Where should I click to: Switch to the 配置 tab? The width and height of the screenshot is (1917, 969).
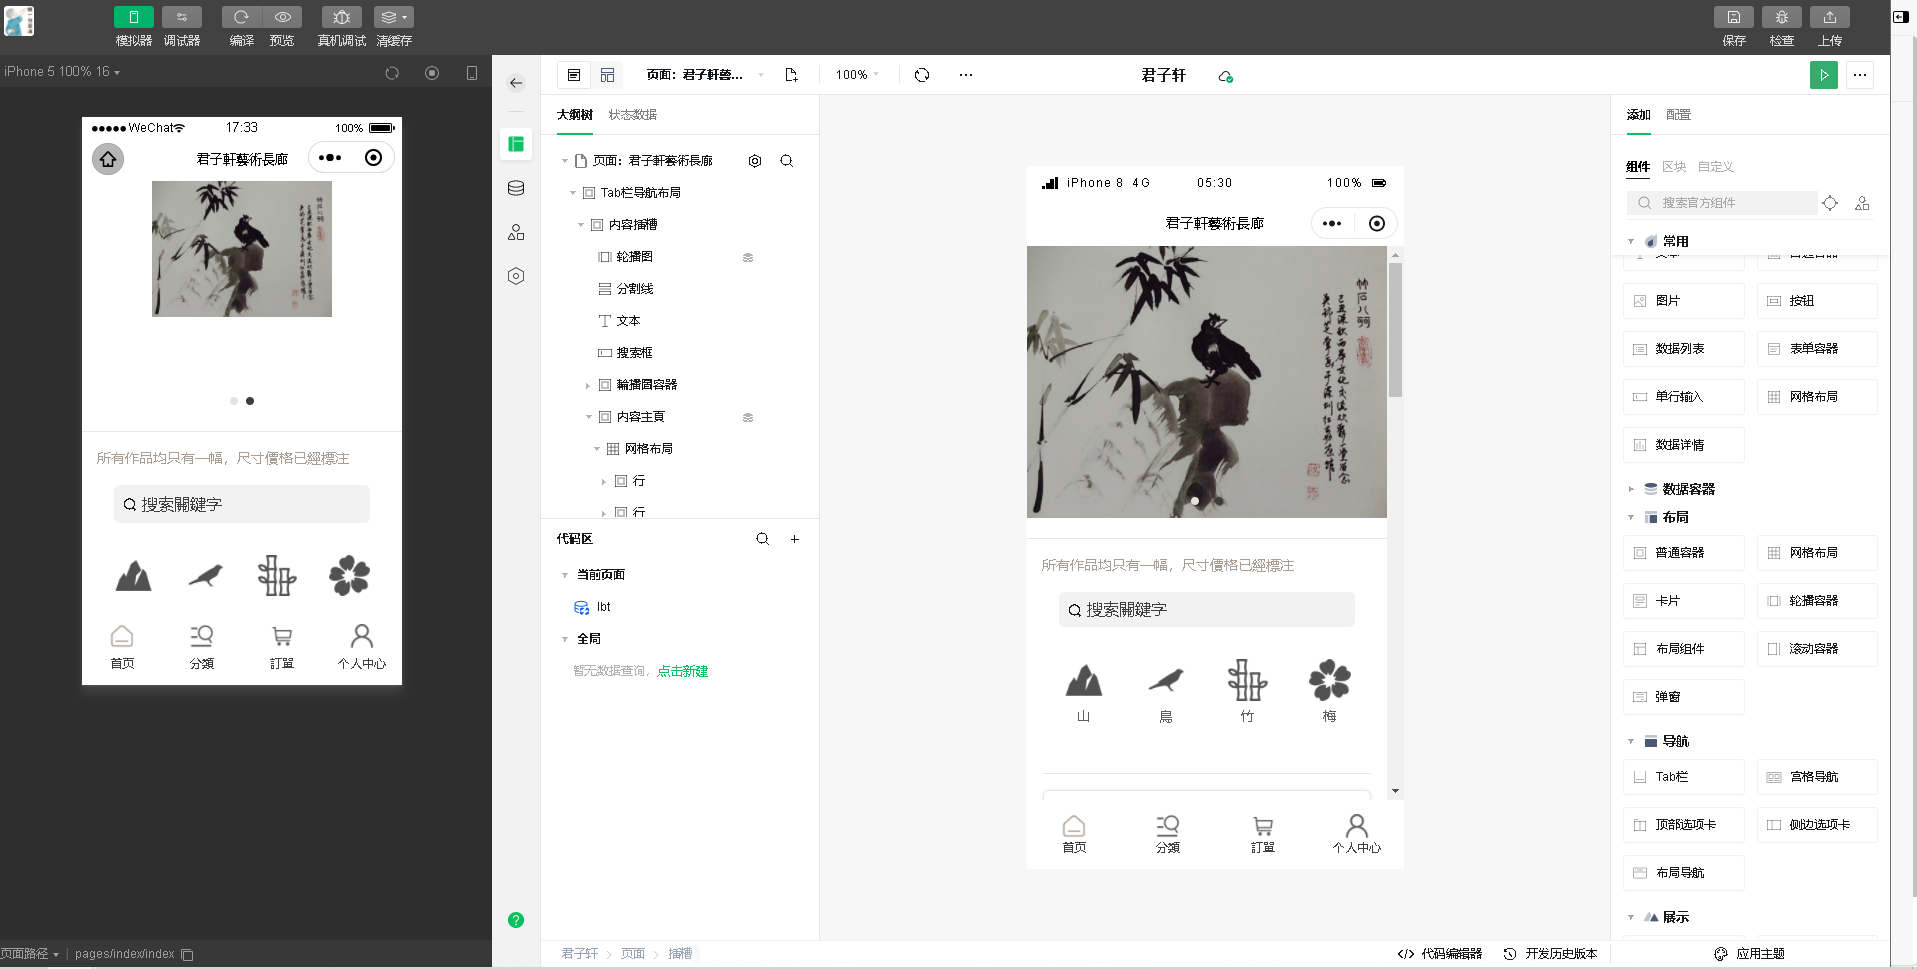point(1678,115)
